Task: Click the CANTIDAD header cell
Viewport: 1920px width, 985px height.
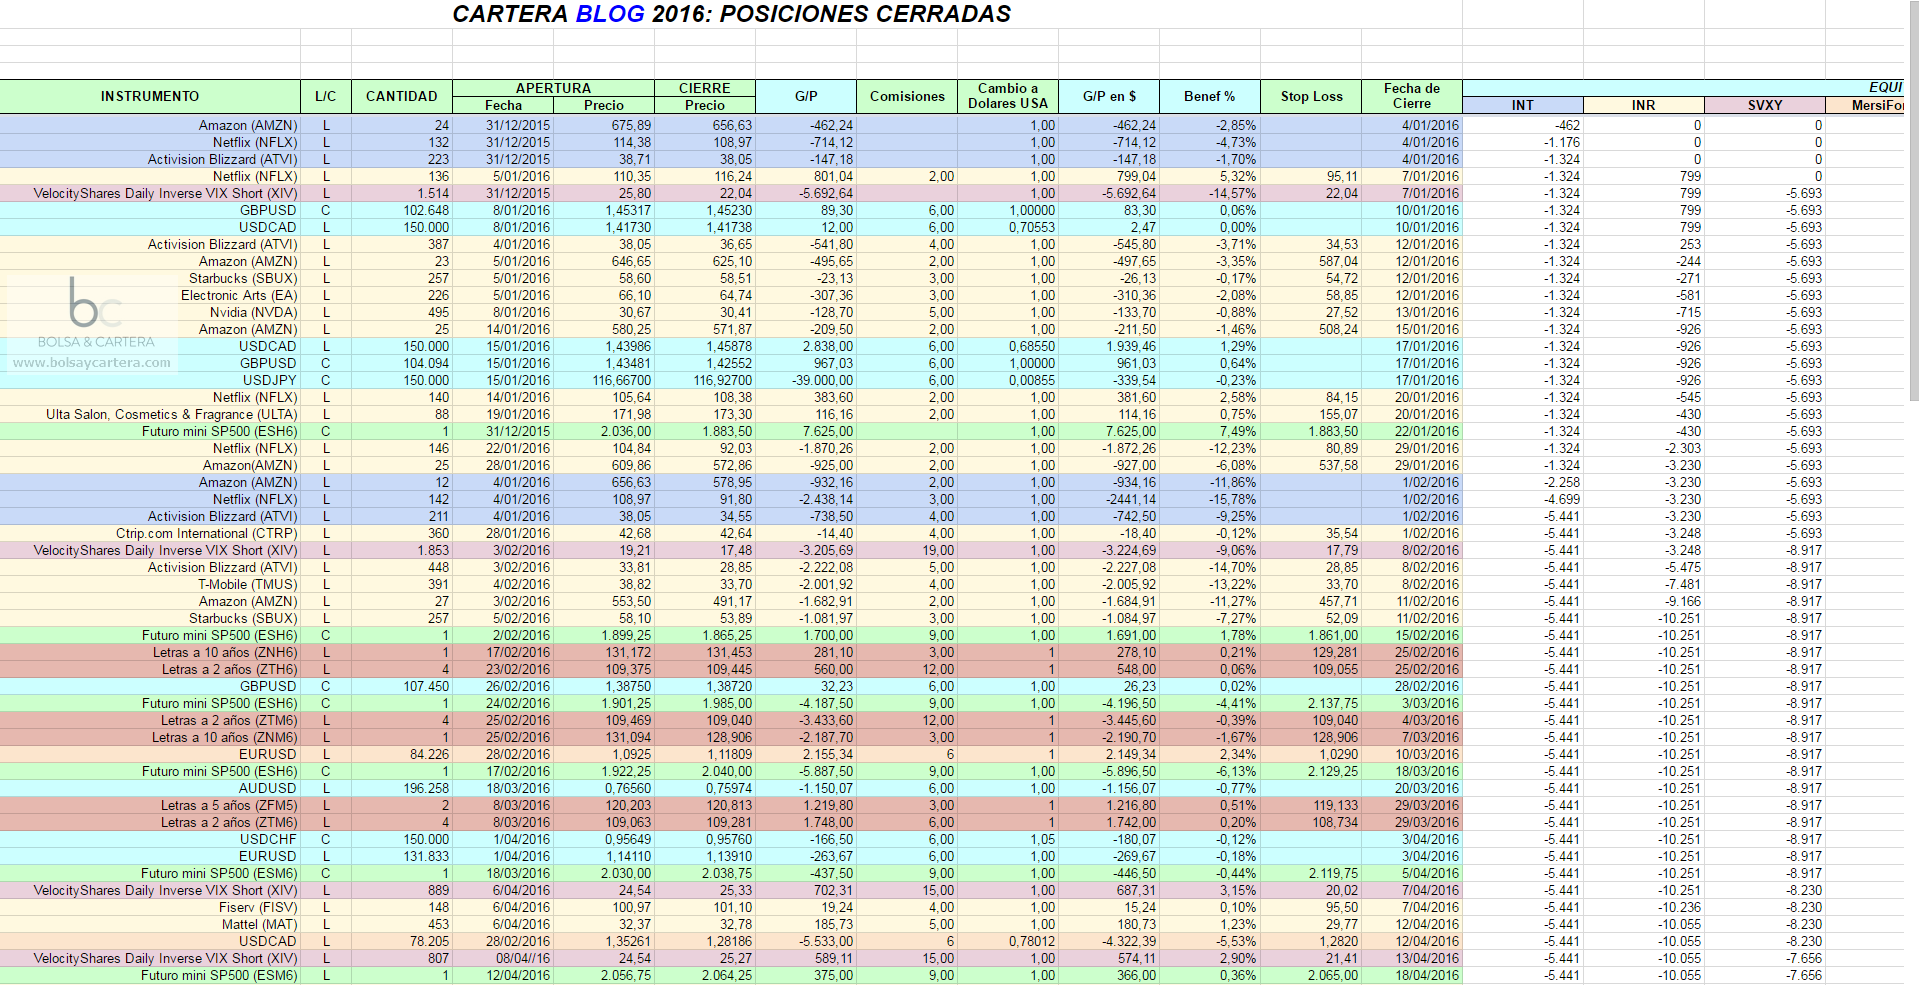Action: [402, 96]
